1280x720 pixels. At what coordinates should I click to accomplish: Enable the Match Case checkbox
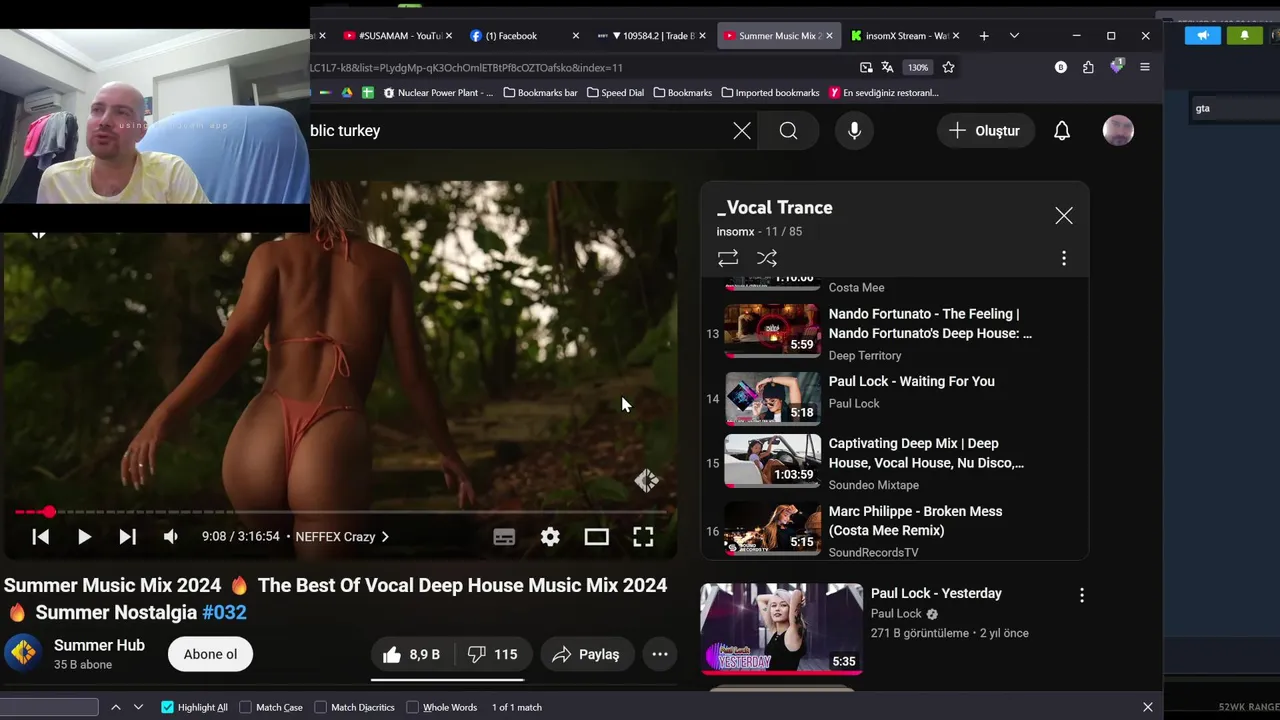click(246, 707)
